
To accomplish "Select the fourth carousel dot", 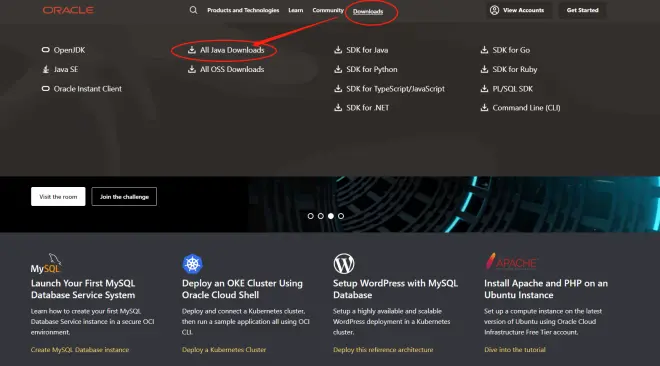I will pos(341,216).
